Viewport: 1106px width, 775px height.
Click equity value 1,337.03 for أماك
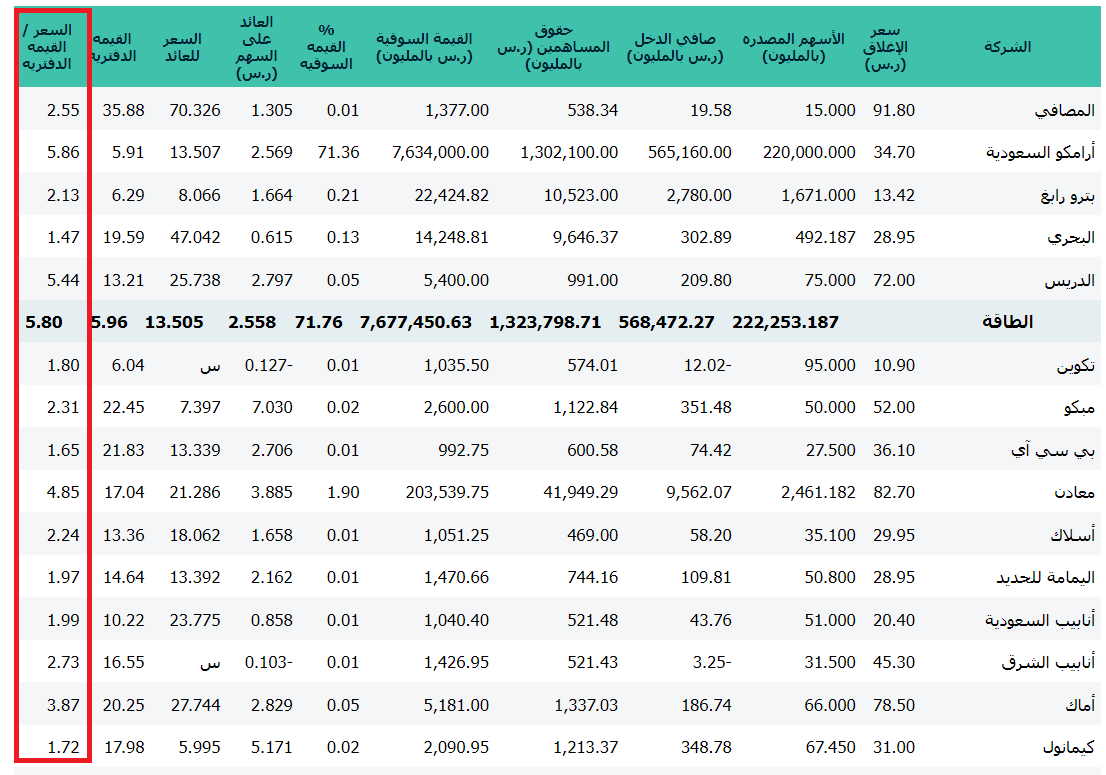tap(585, 705)
